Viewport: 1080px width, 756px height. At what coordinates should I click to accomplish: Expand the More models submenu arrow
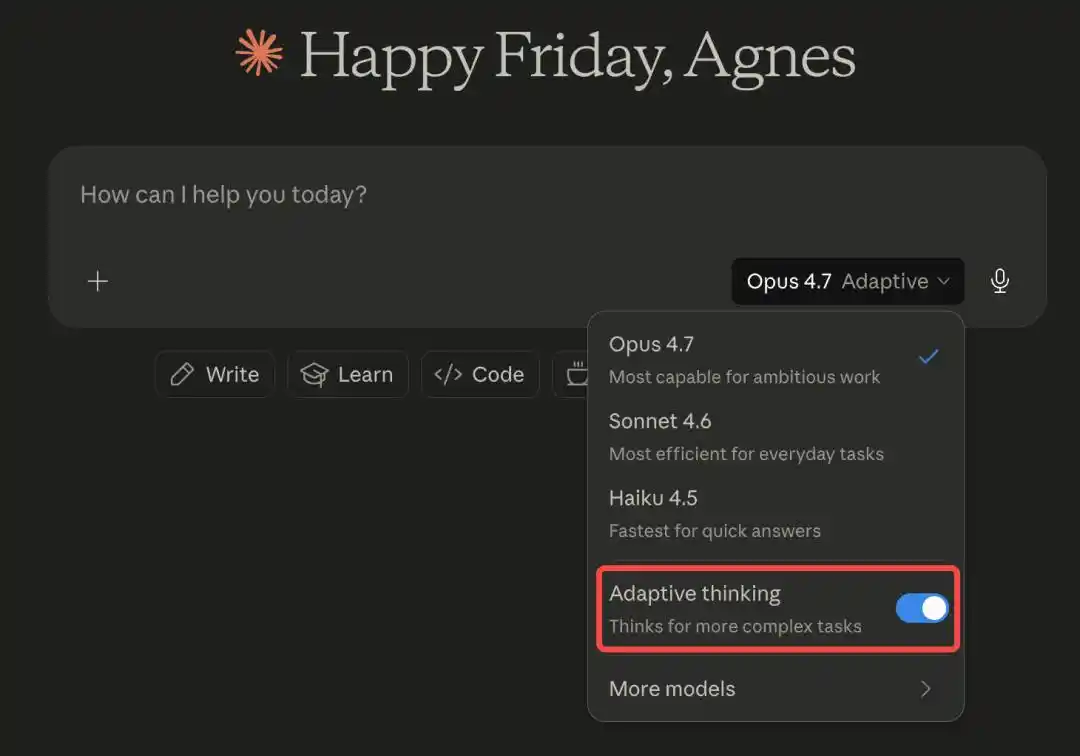pos(926,689)
